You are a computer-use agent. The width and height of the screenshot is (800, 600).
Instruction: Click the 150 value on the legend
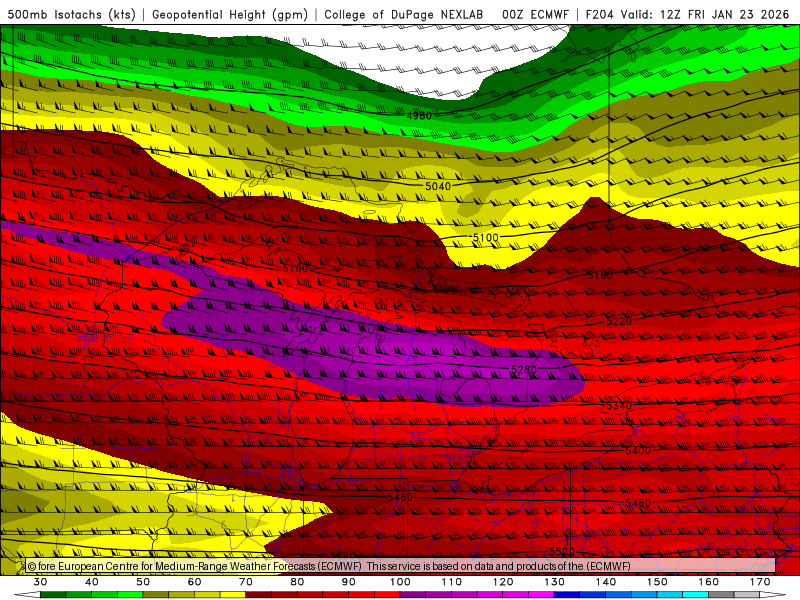(657, 582)
